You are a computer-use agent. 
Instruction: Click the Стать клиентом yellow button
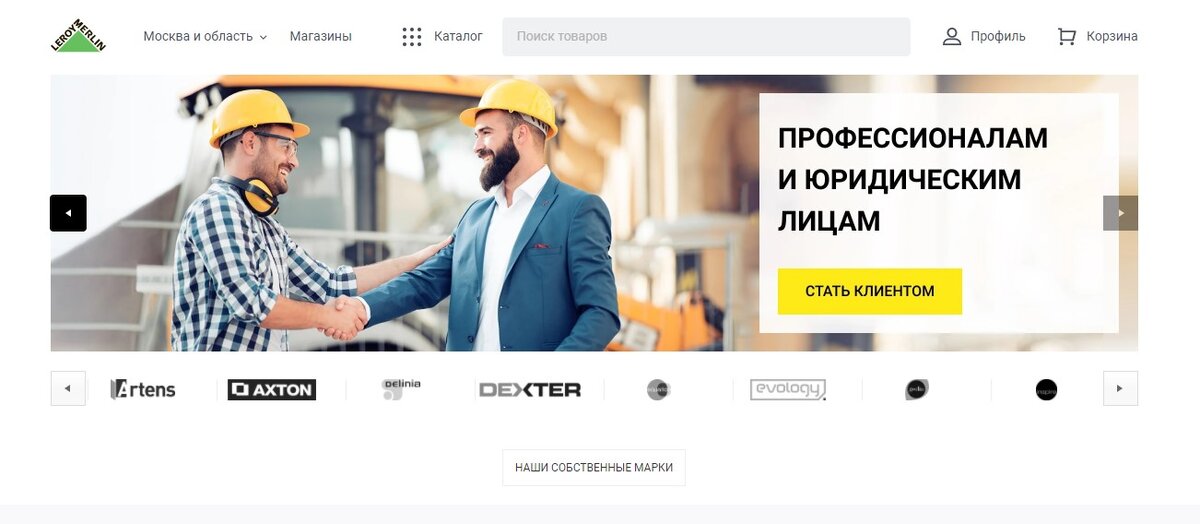click(870, 291)
